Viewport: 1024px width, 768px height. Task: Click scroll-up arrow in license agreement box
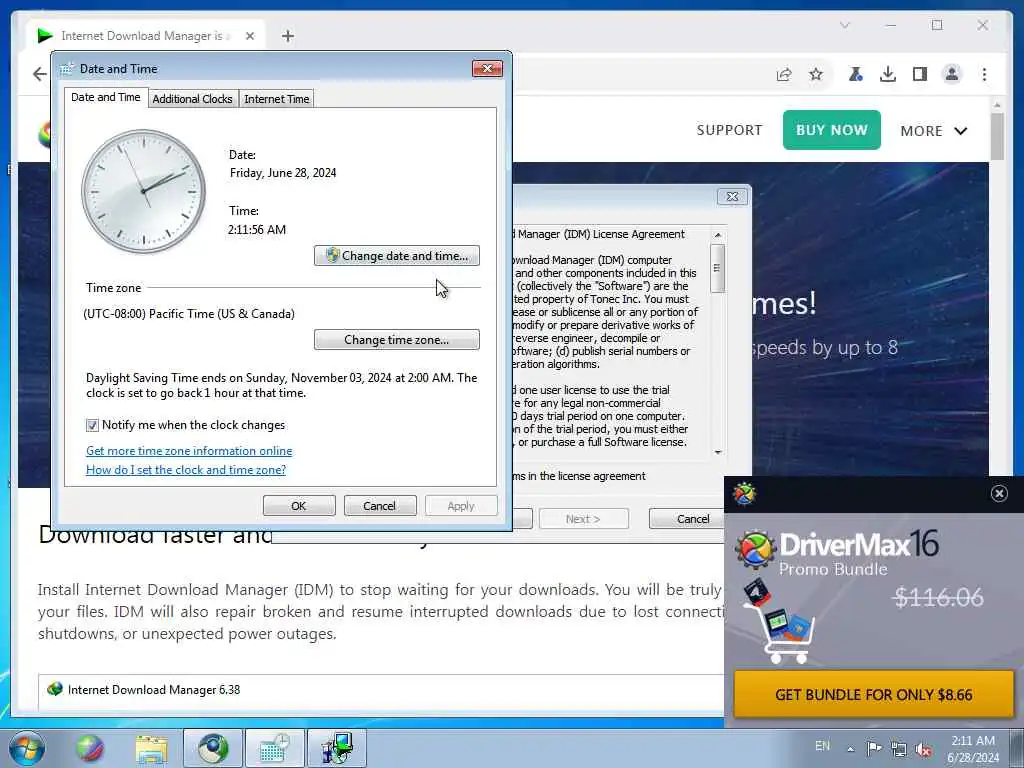718,235
